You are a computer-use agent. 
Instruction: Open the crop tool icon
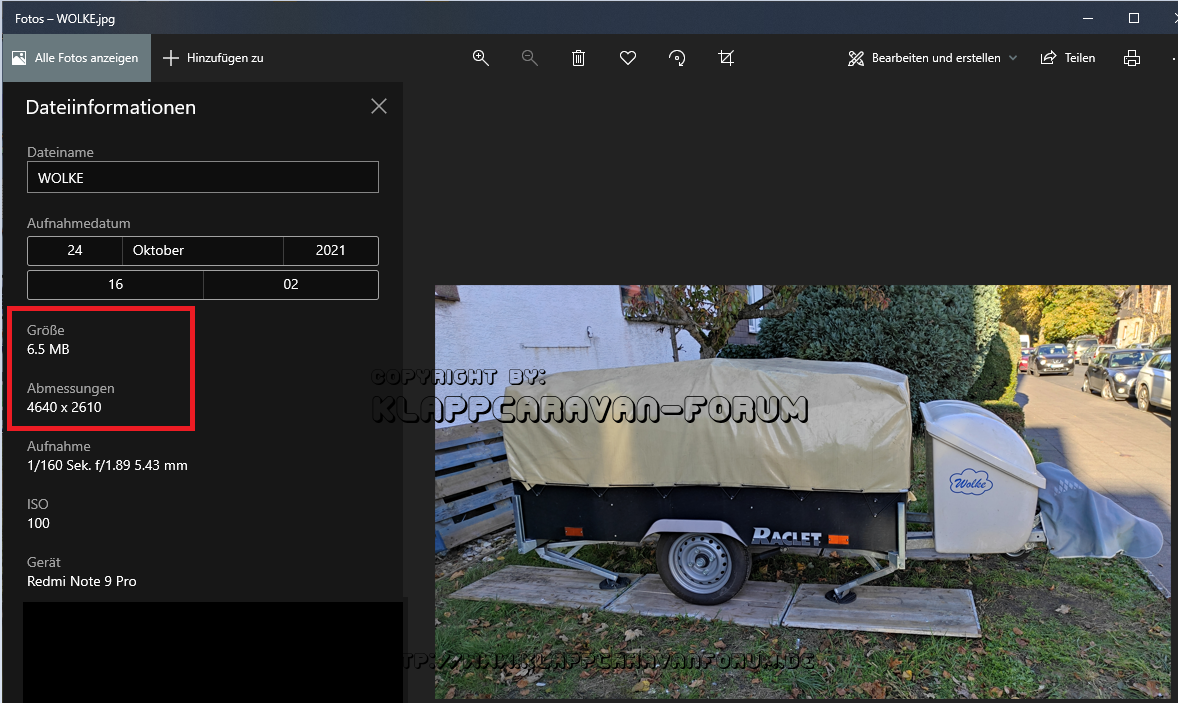point(726,58)
